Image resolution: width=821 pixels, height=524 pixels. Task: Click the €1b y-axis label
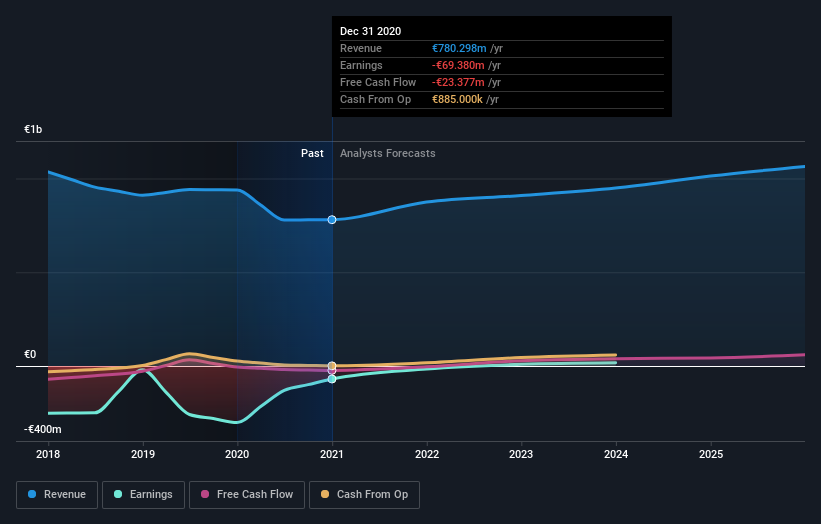33,129
